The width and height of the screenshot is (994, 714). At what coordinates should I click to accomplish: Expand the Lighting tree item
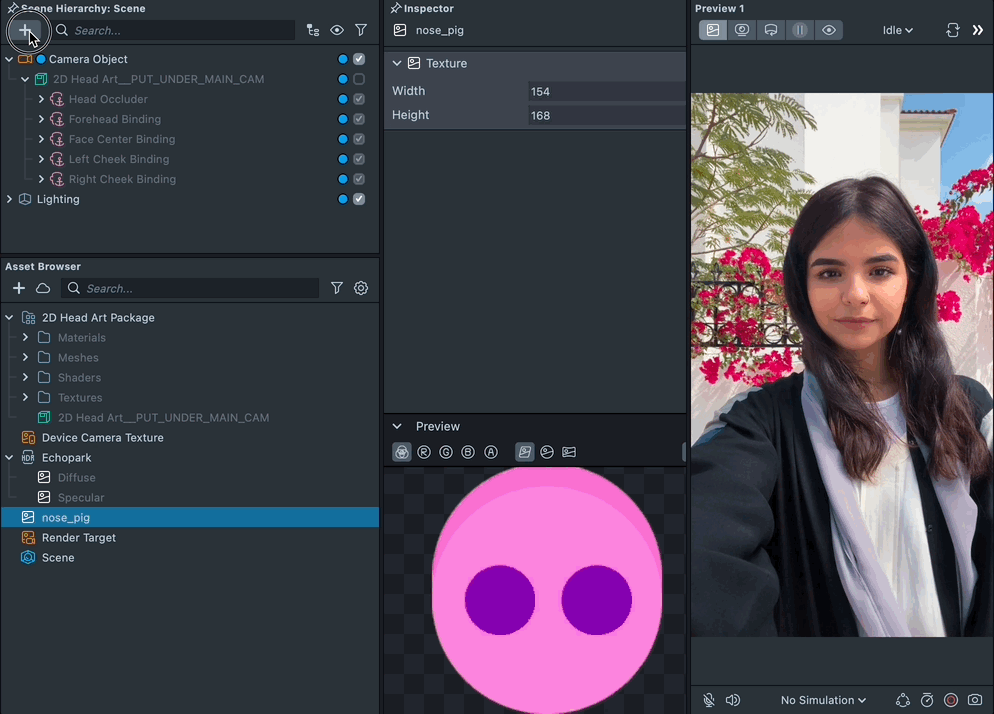(10, 199)
